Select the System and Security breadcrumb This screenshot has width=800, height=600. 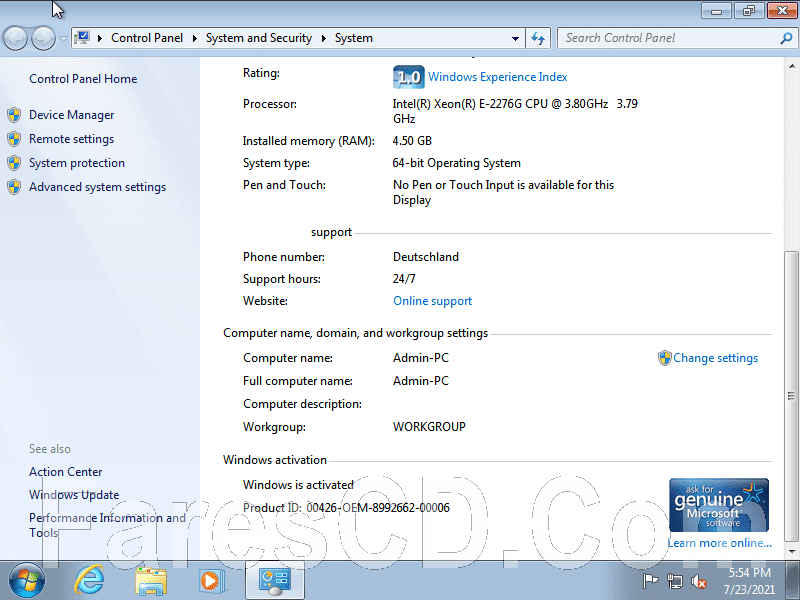259,38
